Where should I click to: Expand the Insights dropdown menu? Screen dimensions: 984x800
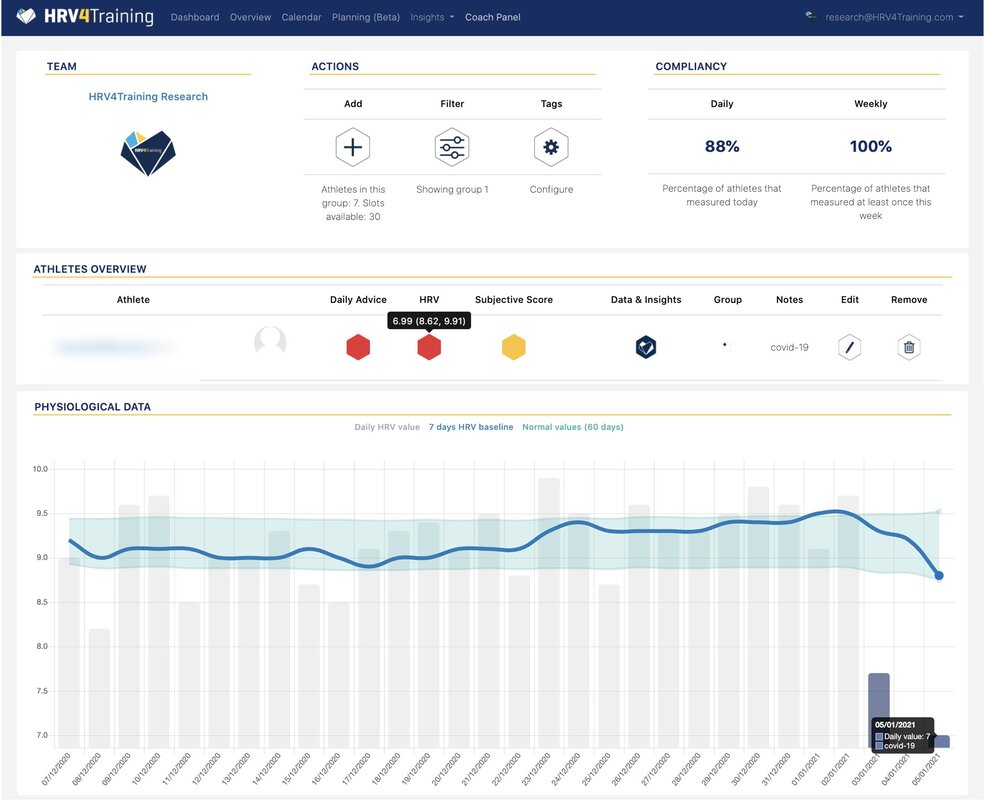click(x=432, y=17)
